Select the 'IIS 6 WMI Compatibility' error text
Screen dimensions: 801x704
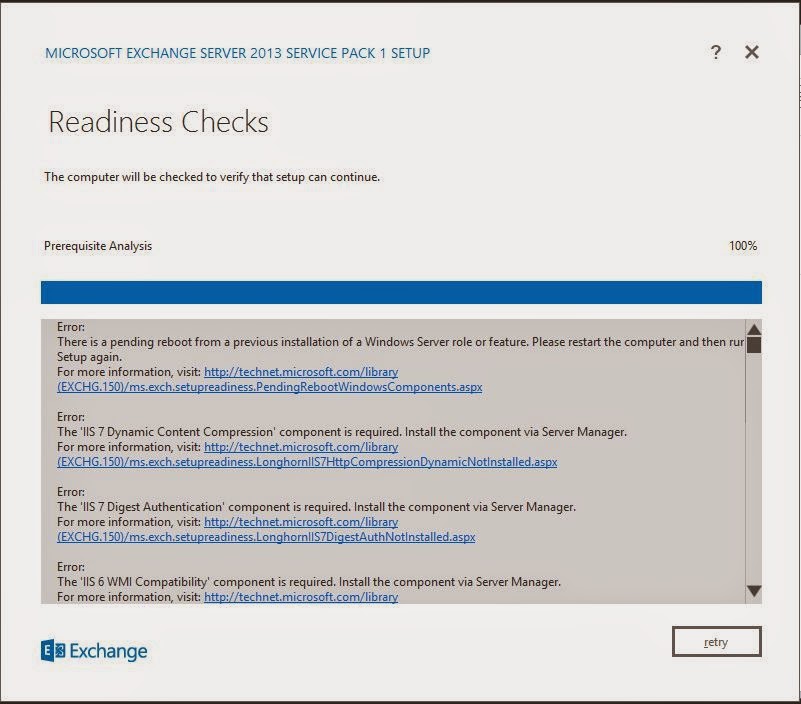coord(309,582)
